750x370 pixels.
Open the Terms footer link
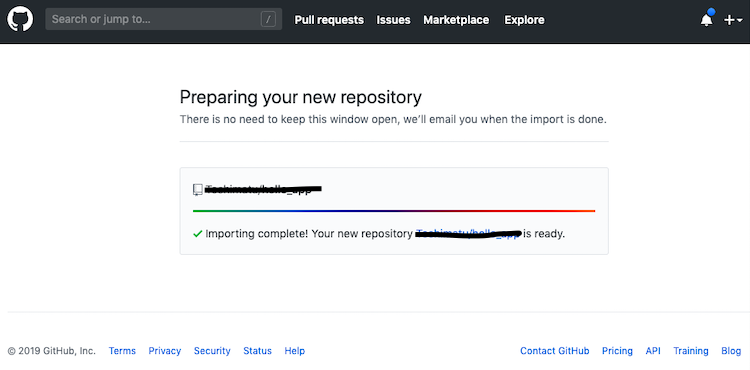pos(122,351)
